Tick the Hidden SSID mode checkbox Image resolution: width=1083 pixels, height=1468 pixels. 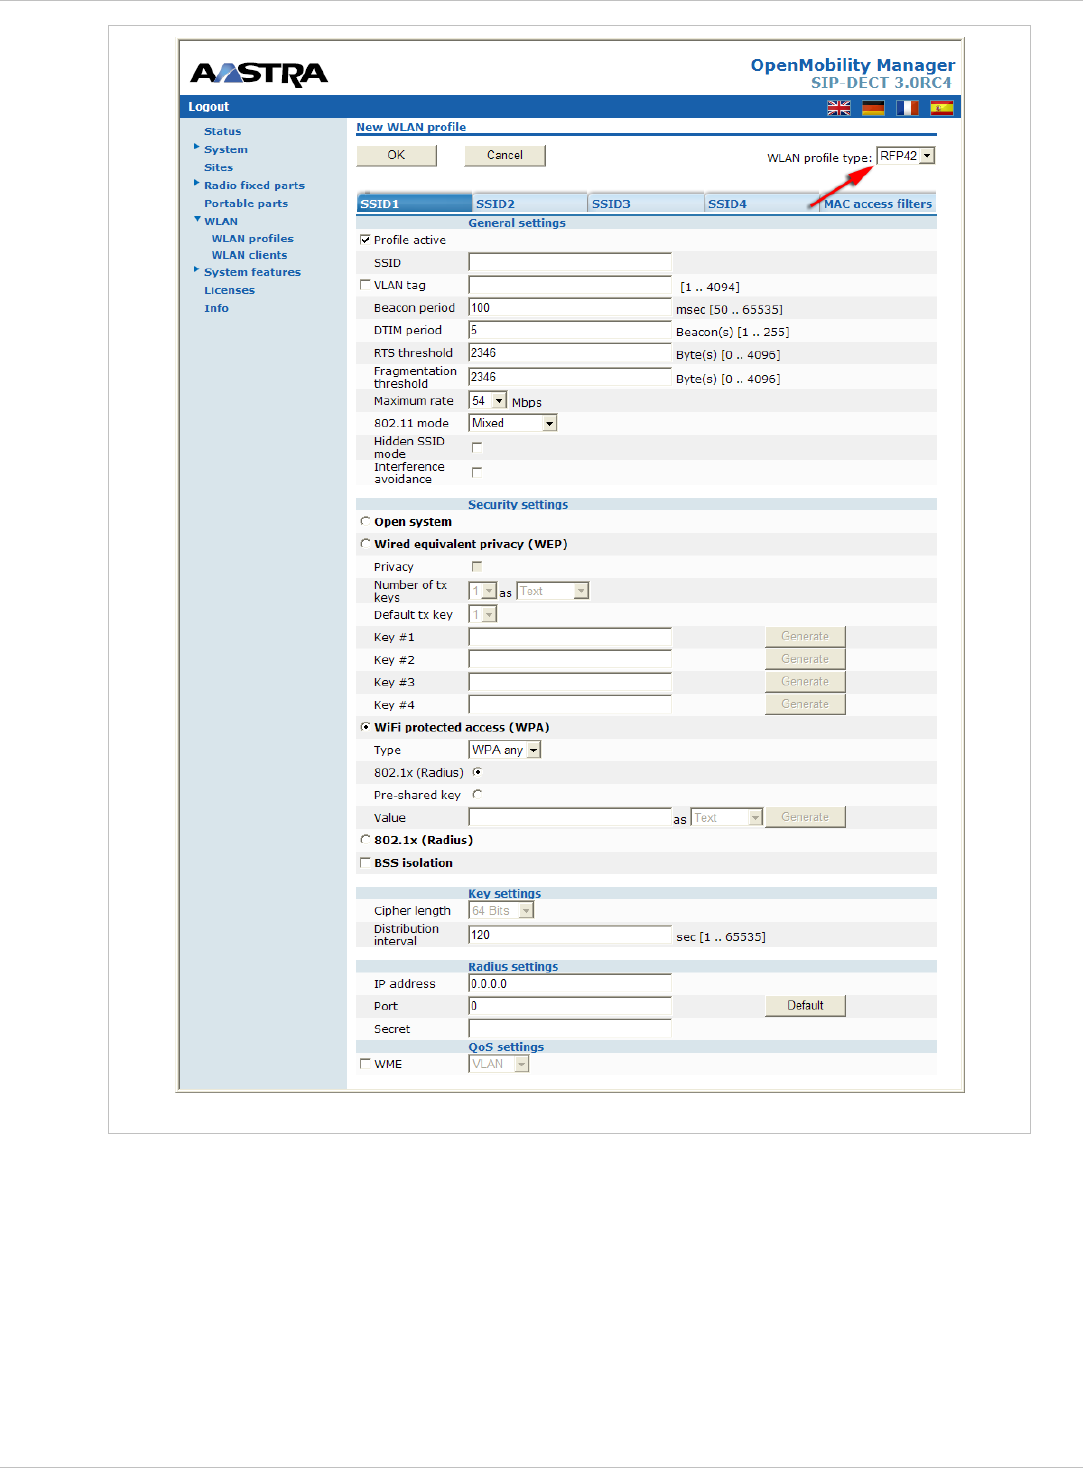coord(477,447)
